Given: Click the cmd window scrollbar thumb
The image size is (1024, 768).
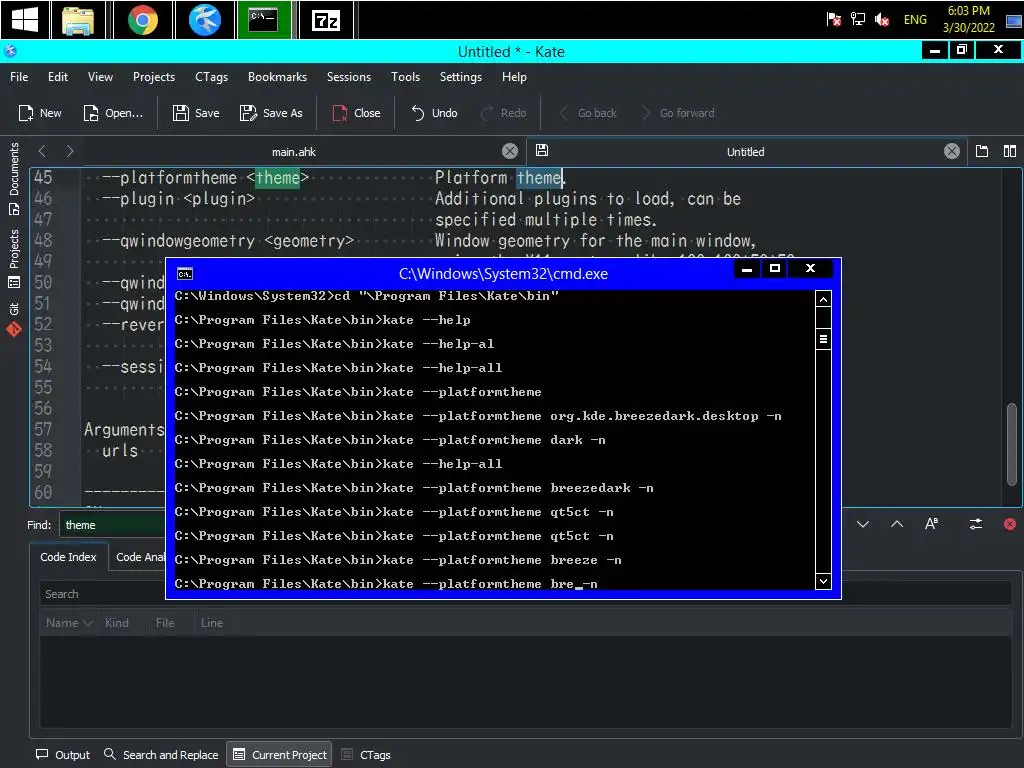Looking at the screenshot, I should click(824, 339).
